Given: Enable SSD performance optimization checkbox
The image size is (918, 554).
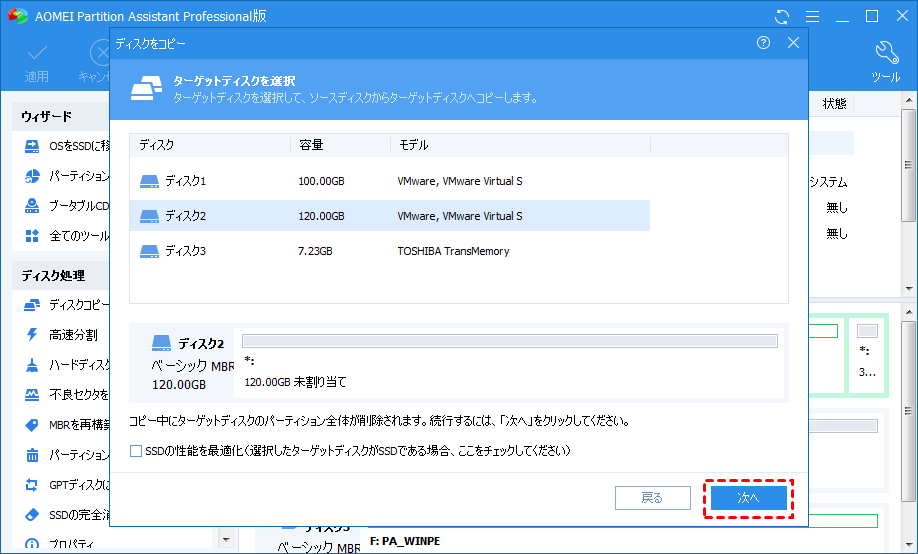Looking at the screenshot, I should pos(136,451).
